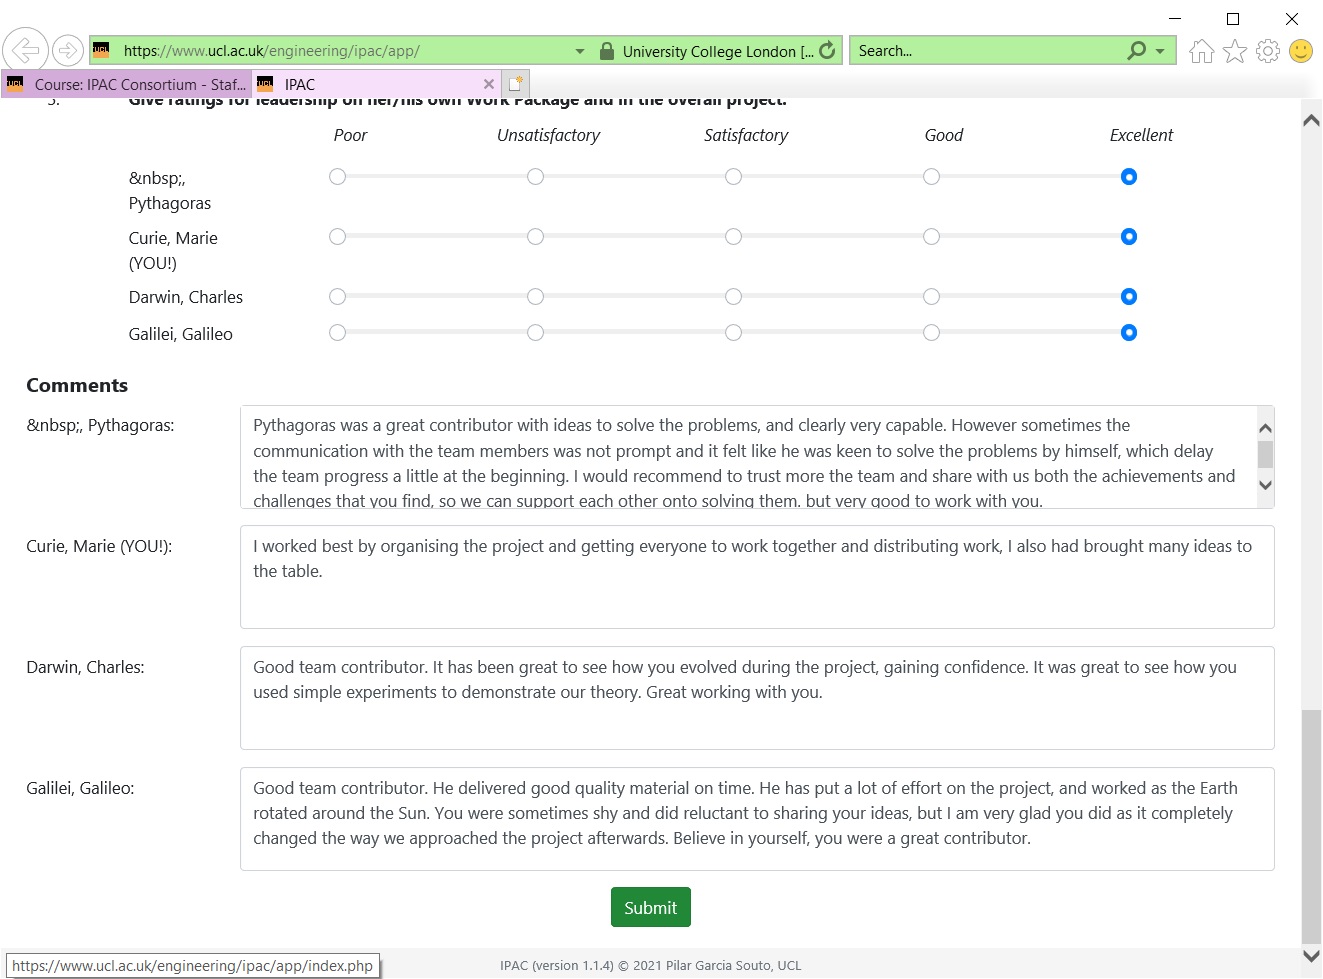
Task: Click the Unsatisfactory column header
Action: click(x=548, y=135)
